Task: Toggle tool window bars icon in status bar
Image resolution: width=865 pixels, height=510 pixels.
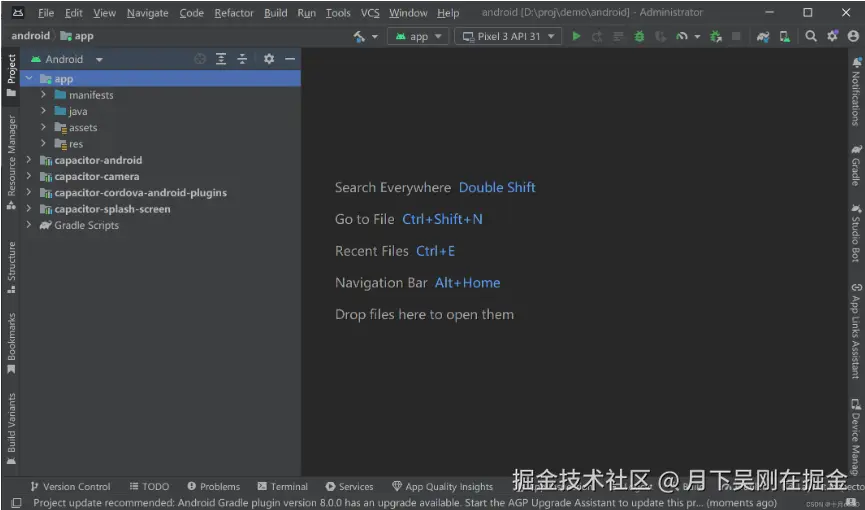Action: [x=17, y=503]
